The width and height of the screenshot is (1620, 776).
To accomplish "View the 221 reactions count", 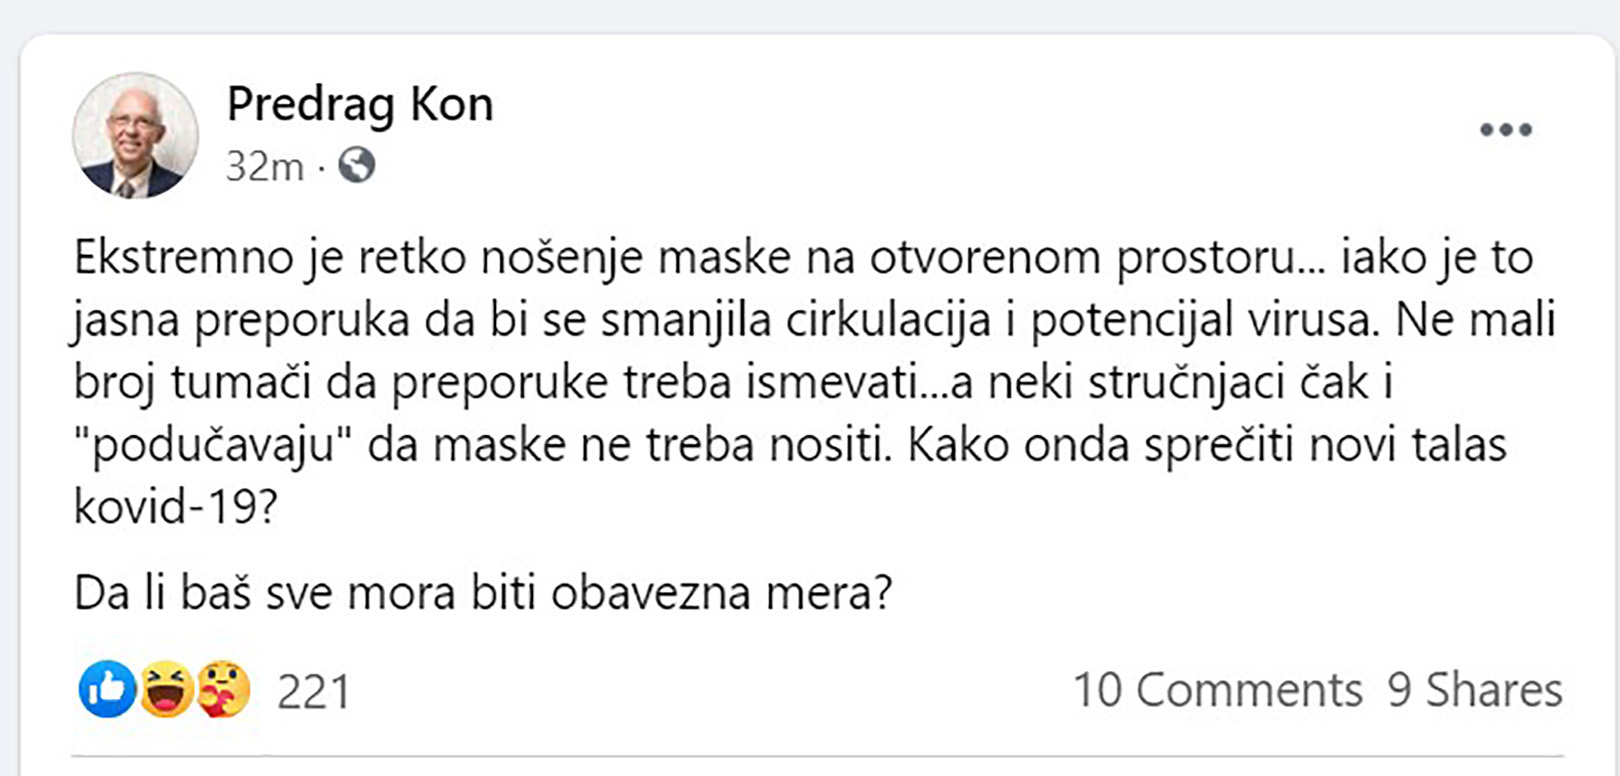I will pyautogui.click(x=314, y=688).
